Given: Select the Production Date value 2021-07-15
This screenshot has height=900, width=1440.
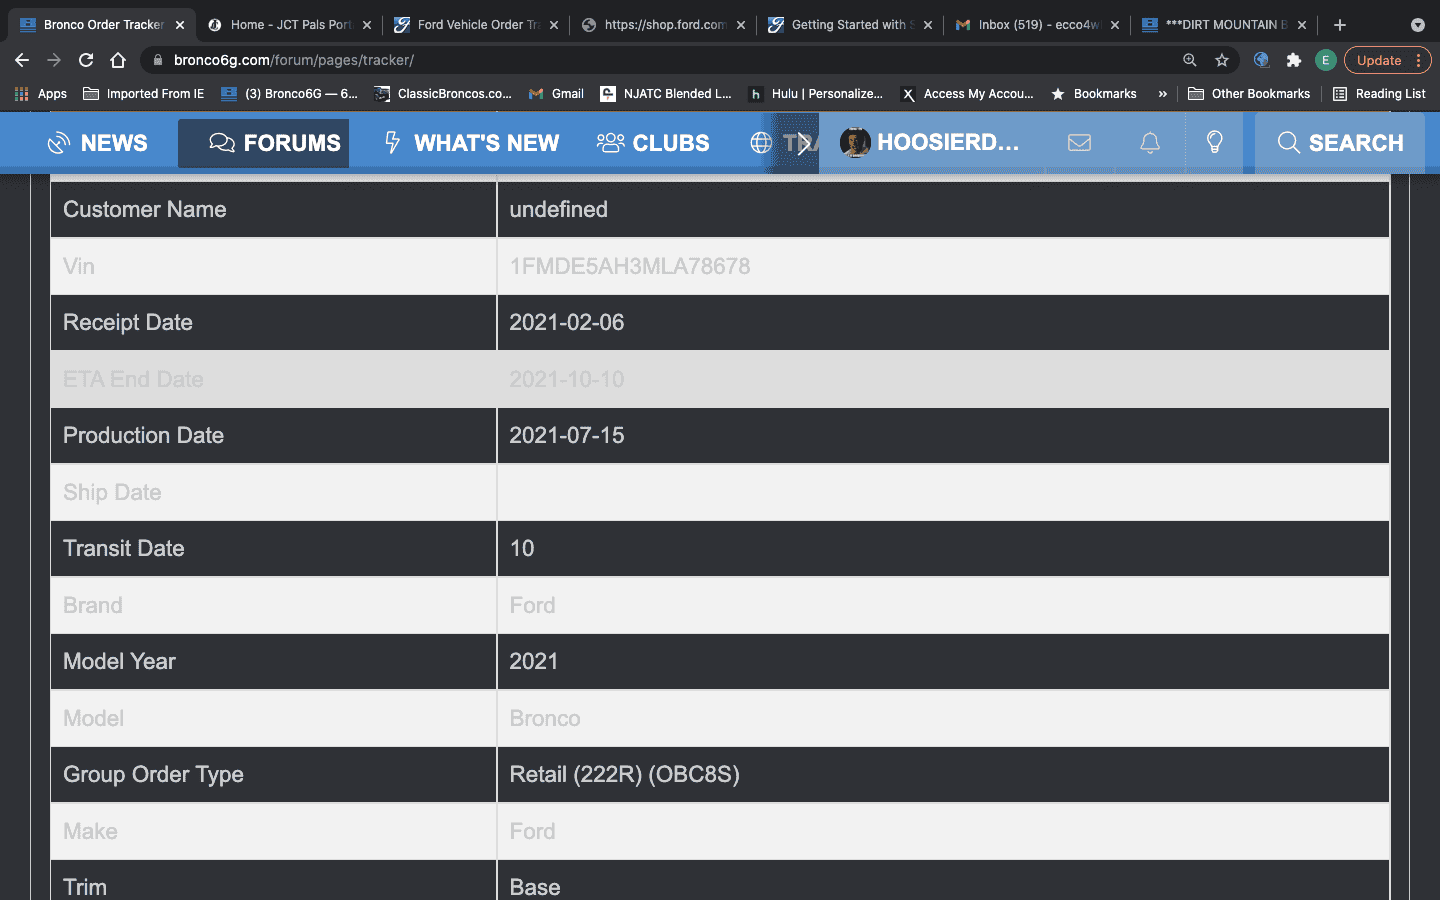Looking at the screenshot, I should 567,435.
